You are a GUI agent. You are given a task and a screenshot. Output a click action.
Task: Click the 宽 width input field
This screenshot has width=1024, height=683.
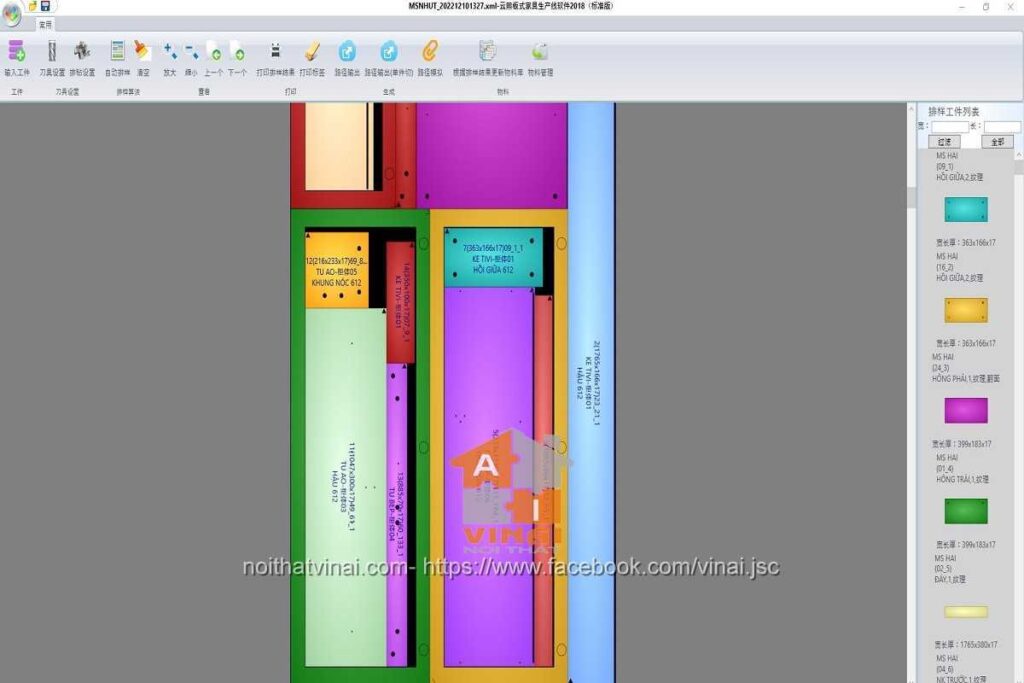click(950, 127)
